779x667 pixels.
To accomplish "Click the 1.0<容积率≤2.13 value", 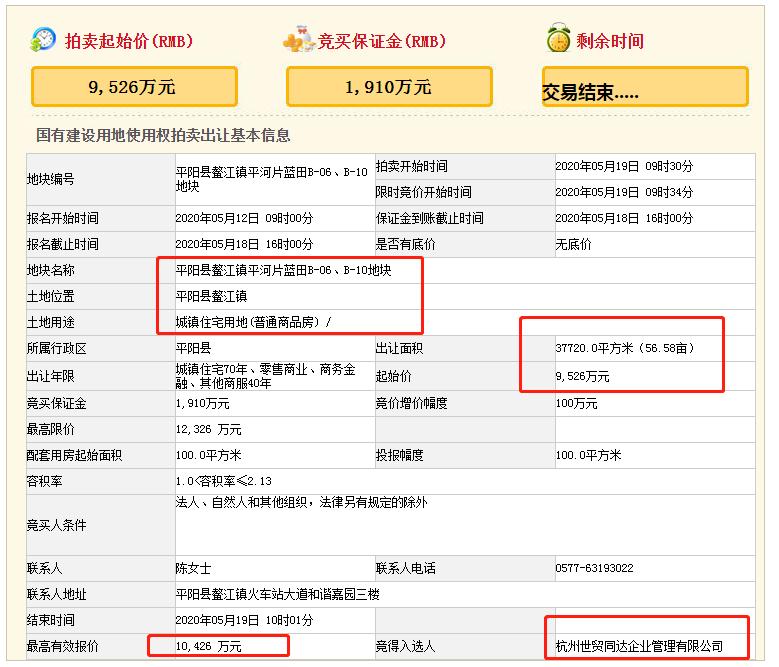I will click(x=224, y=481).
